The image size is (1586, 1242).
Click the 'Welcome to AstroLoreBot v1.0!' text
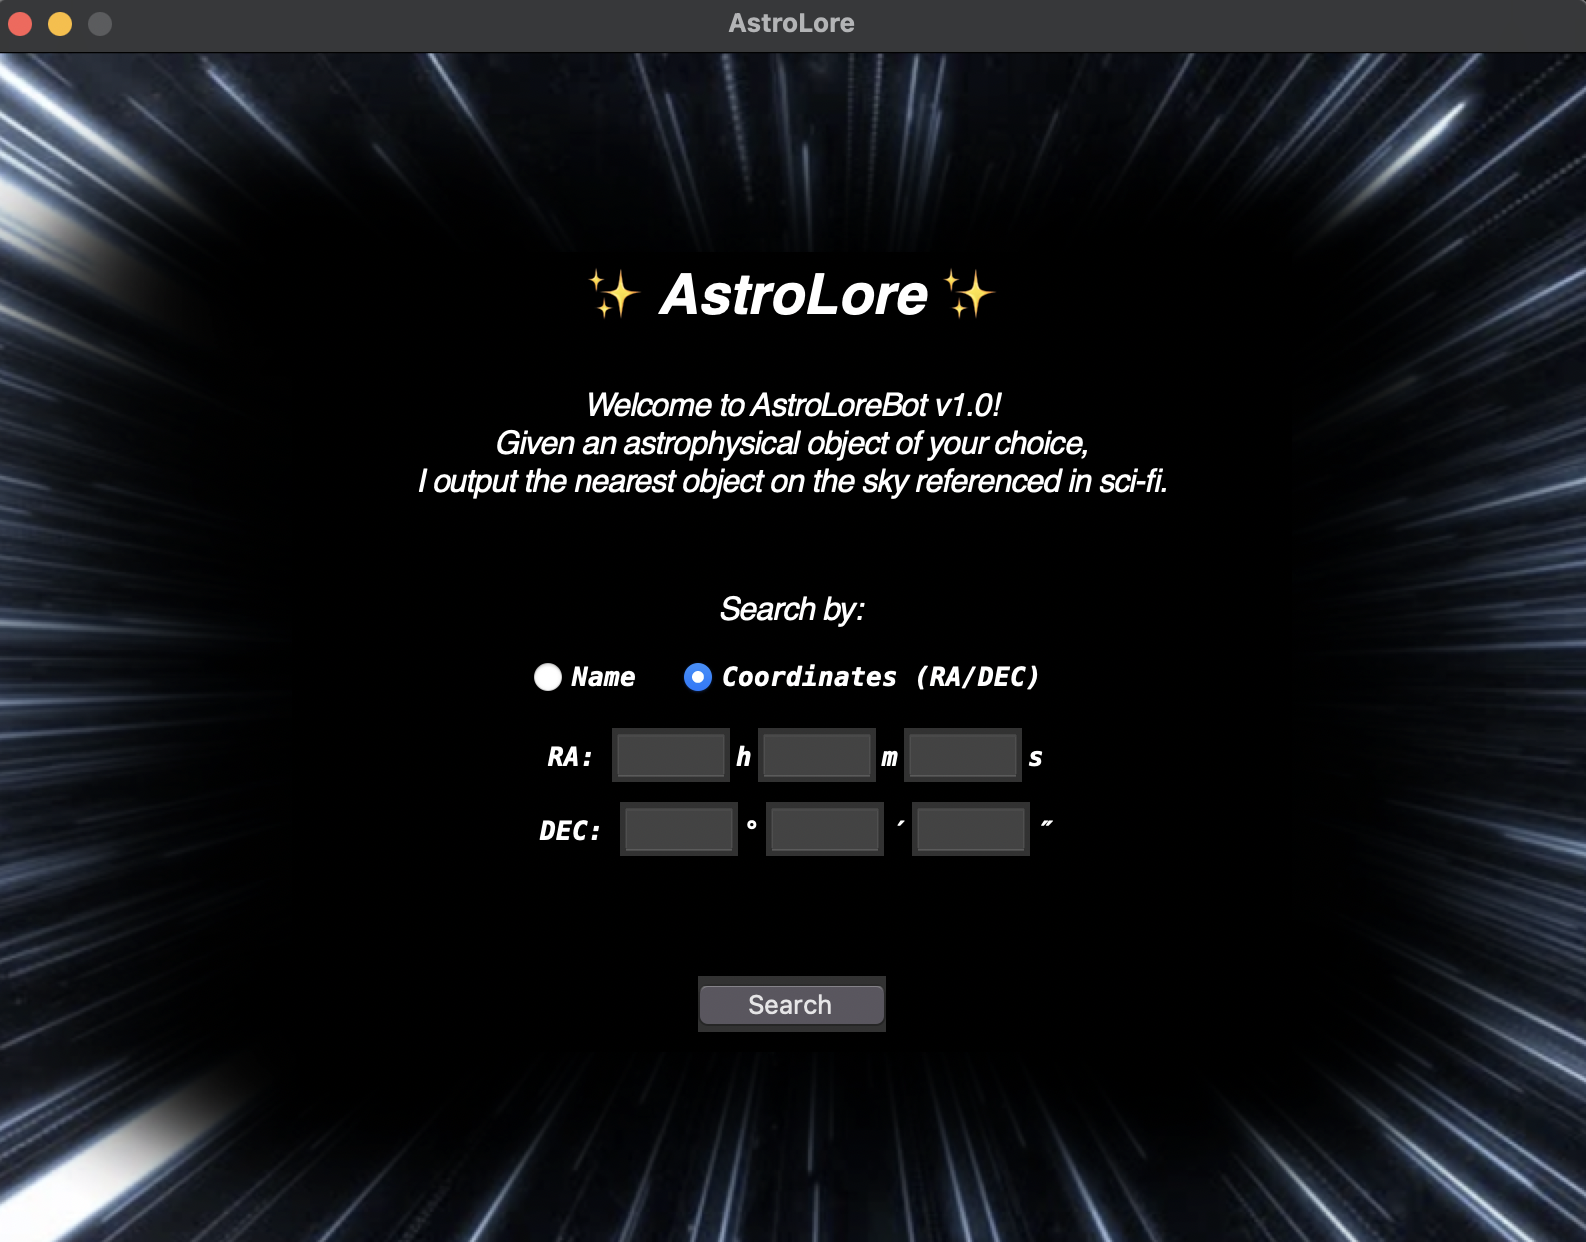[x=793, y=405]
